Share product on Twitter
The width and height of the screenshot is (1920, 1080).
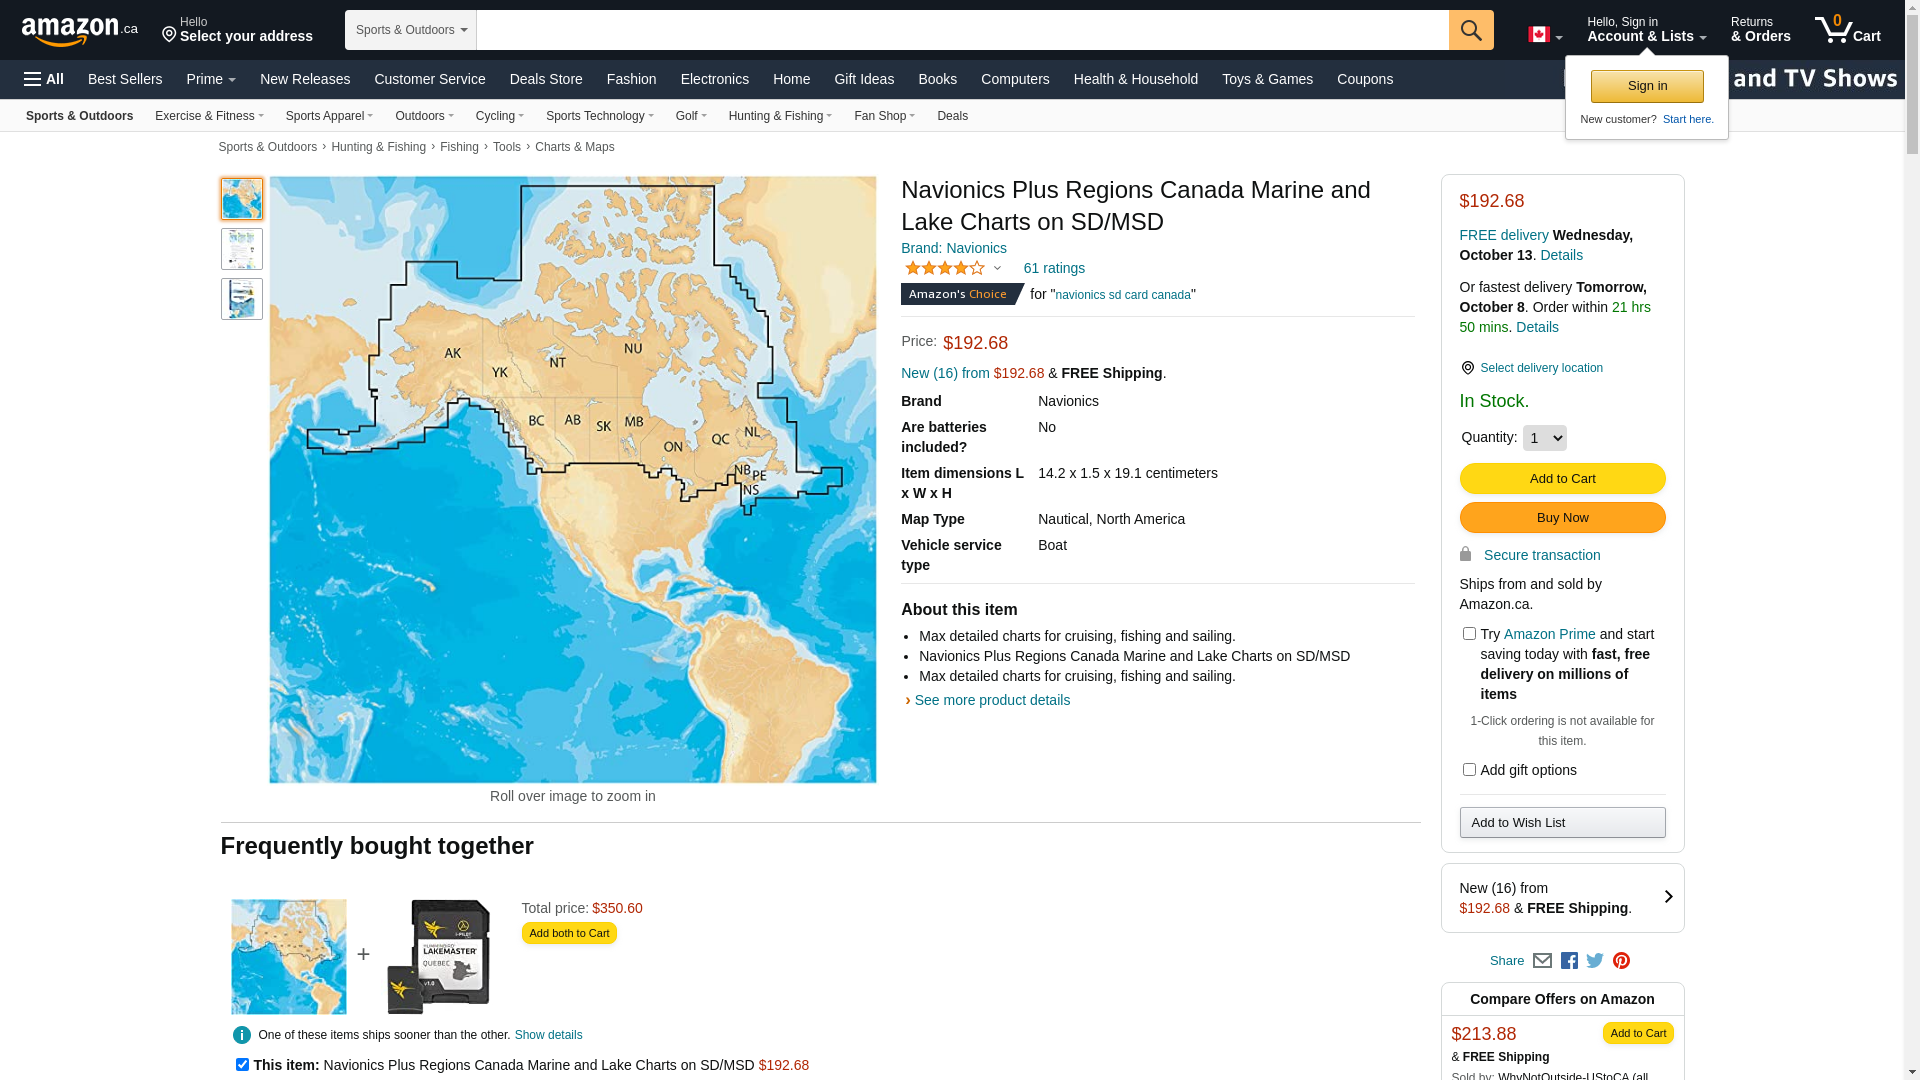click(x=1595, y=961)
